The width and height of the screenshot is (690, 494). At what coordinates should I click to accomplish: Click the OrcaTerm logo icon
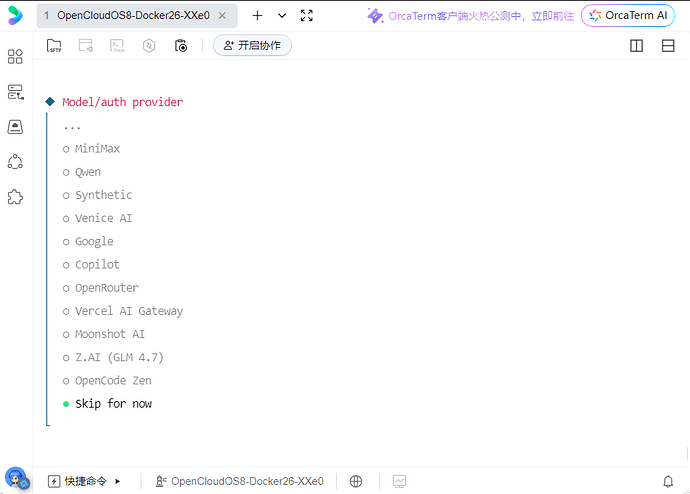(15, 15)
